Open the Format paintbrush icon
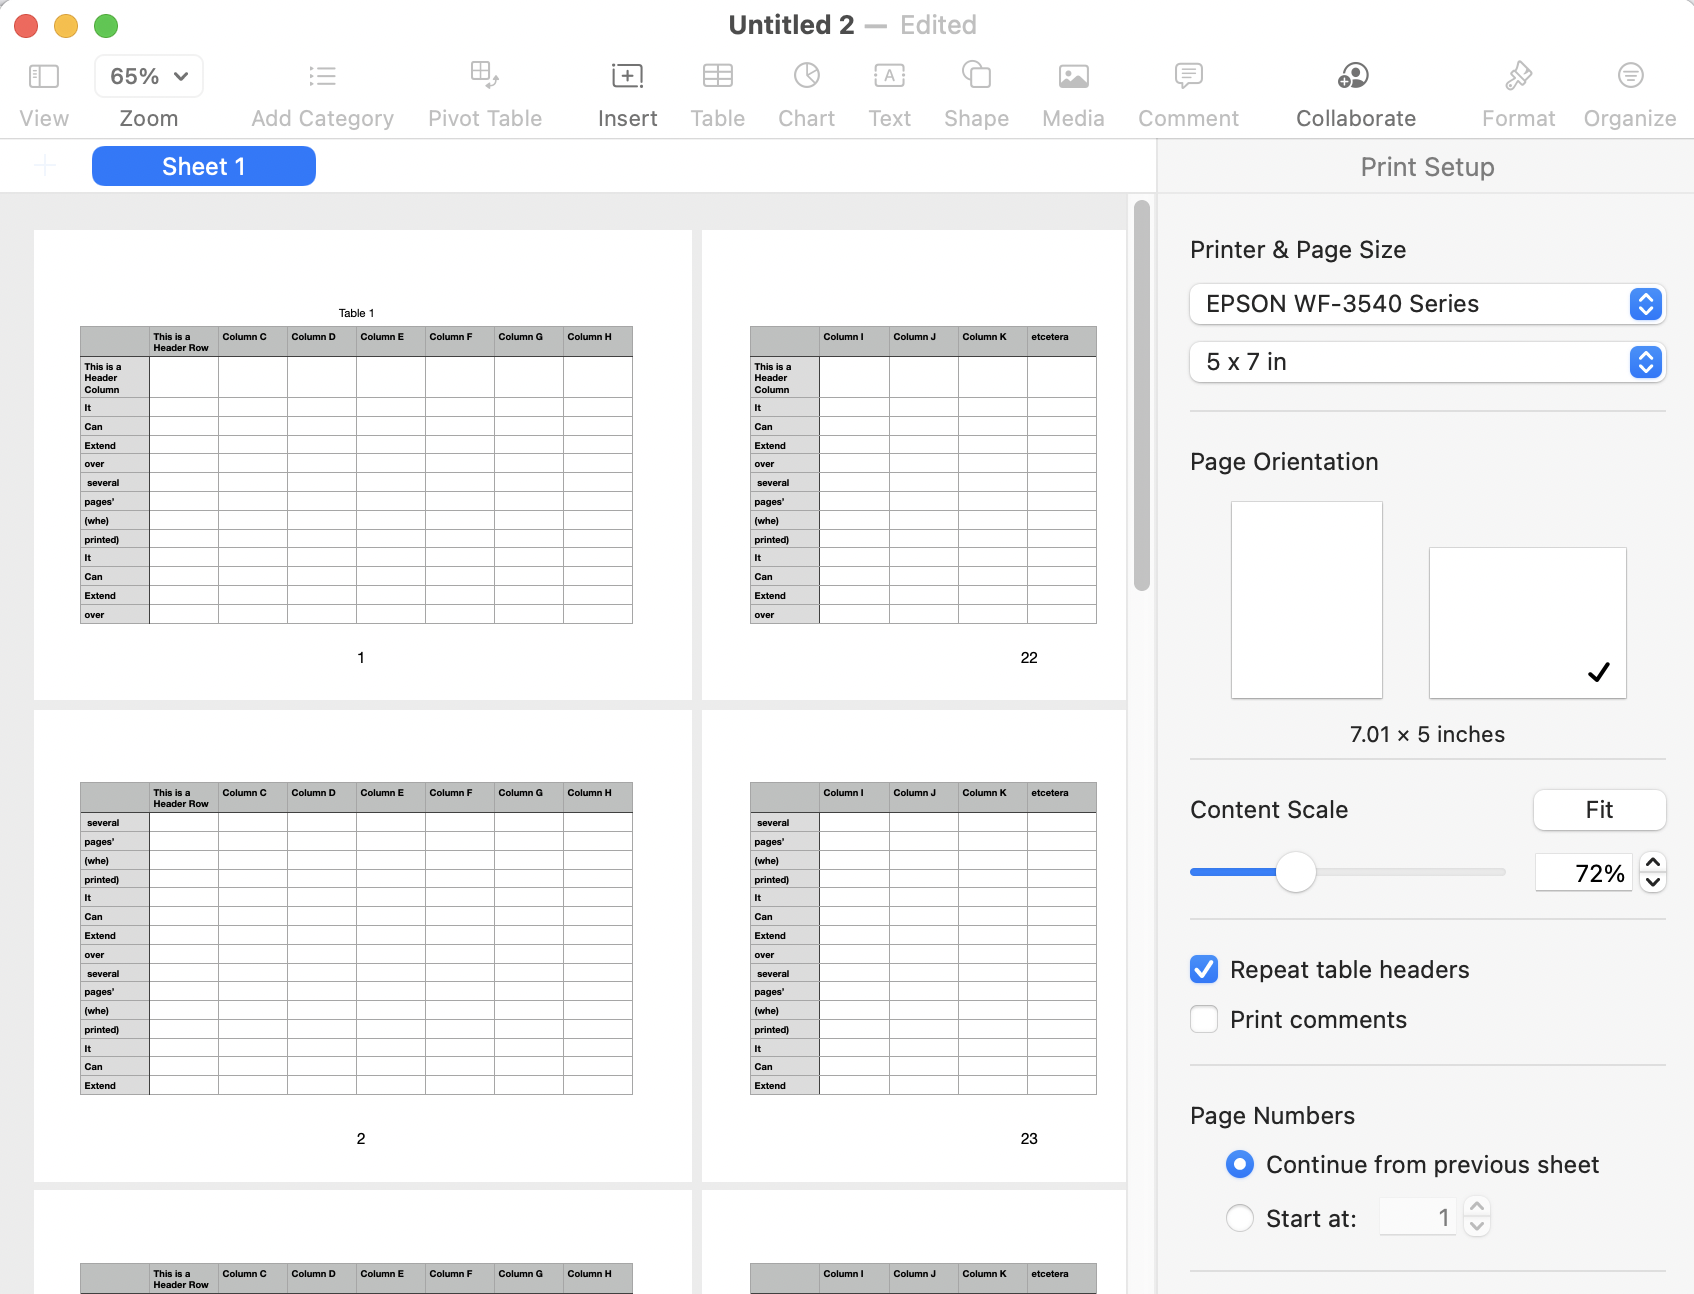 [x=1519, y=75]
